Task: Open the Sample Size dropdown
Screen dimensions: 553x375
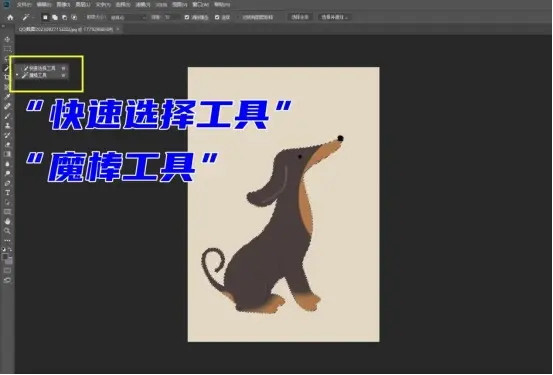Action: tap(128, 17)
